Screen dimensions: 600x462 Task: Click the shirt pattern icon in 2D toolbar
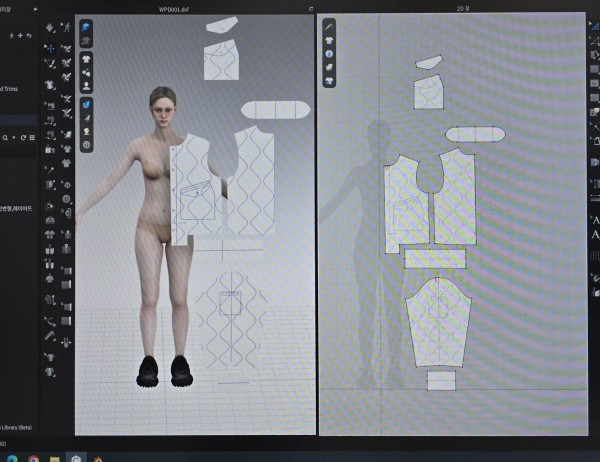point(329,40)
